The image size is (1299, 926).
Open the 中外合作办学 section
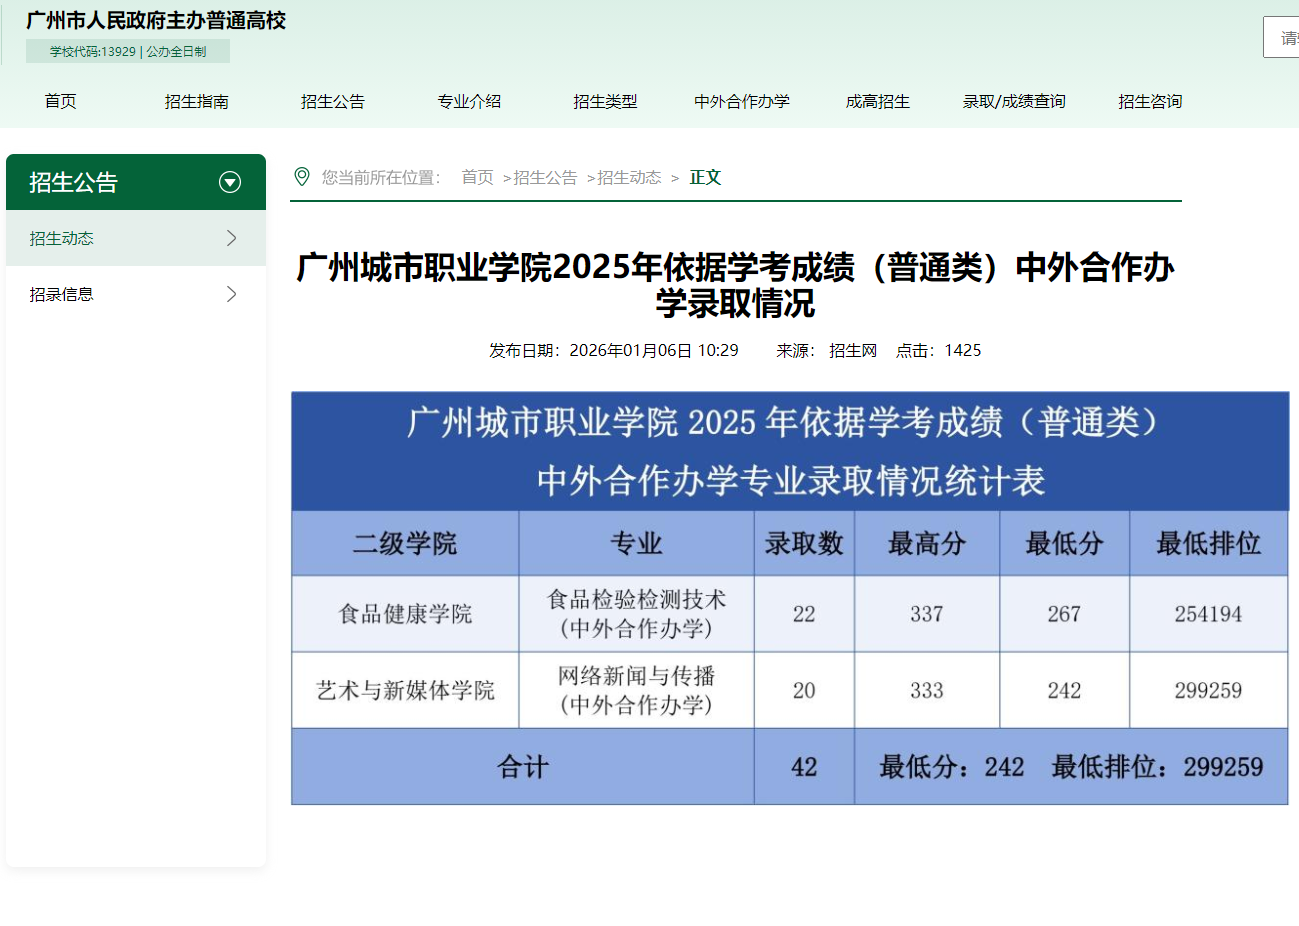741,101
